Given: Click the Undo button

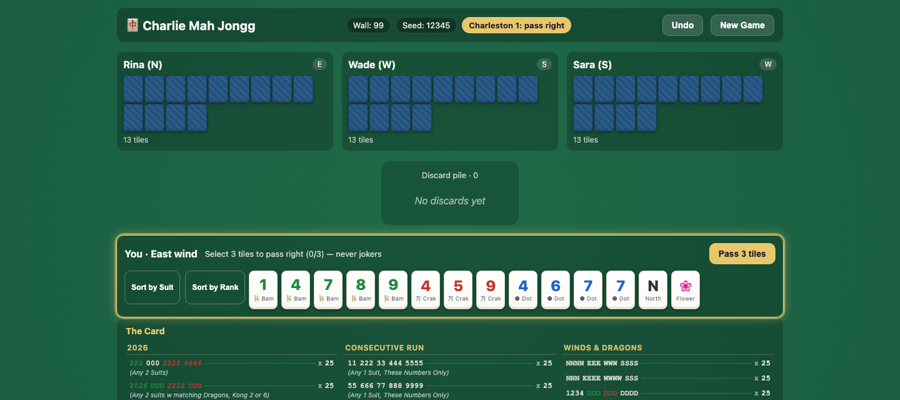Looking at the screenshot, I should (x=682, y=25).
